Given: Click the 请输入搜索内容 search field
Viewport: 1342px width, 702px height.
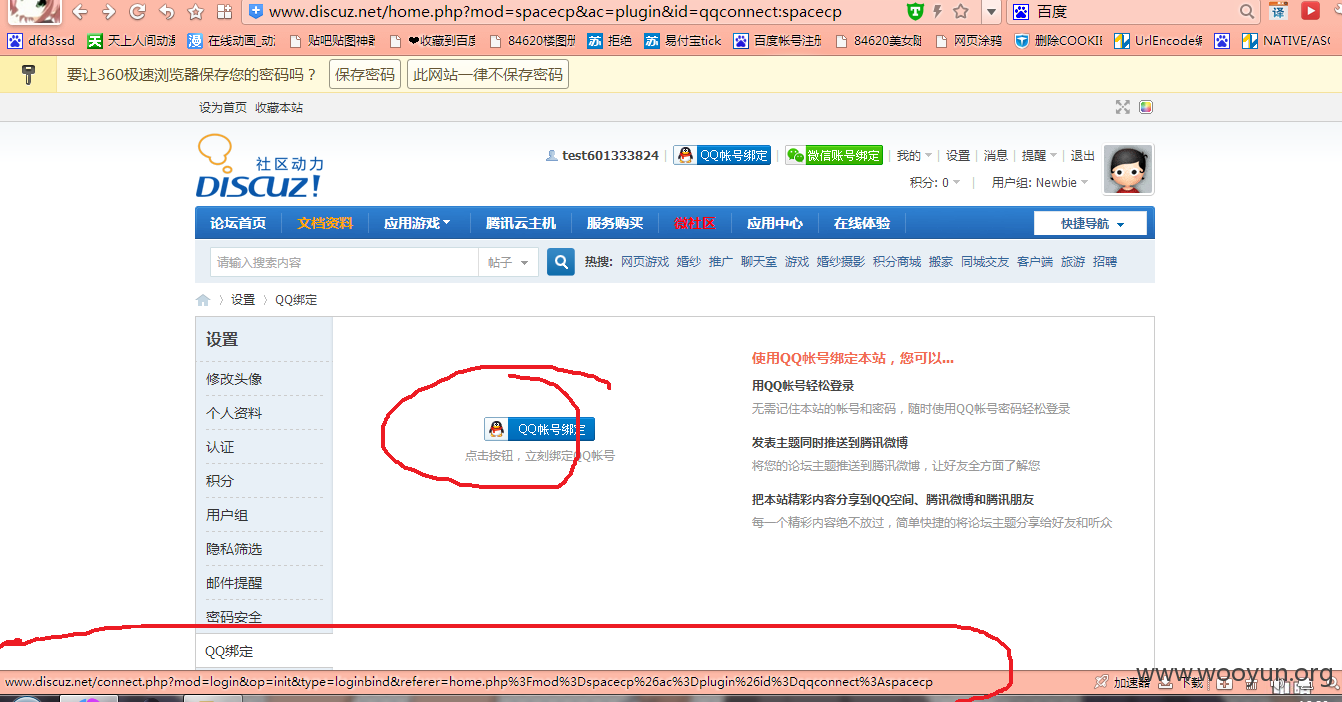Looking at the screenshot, I should (344, 262).
